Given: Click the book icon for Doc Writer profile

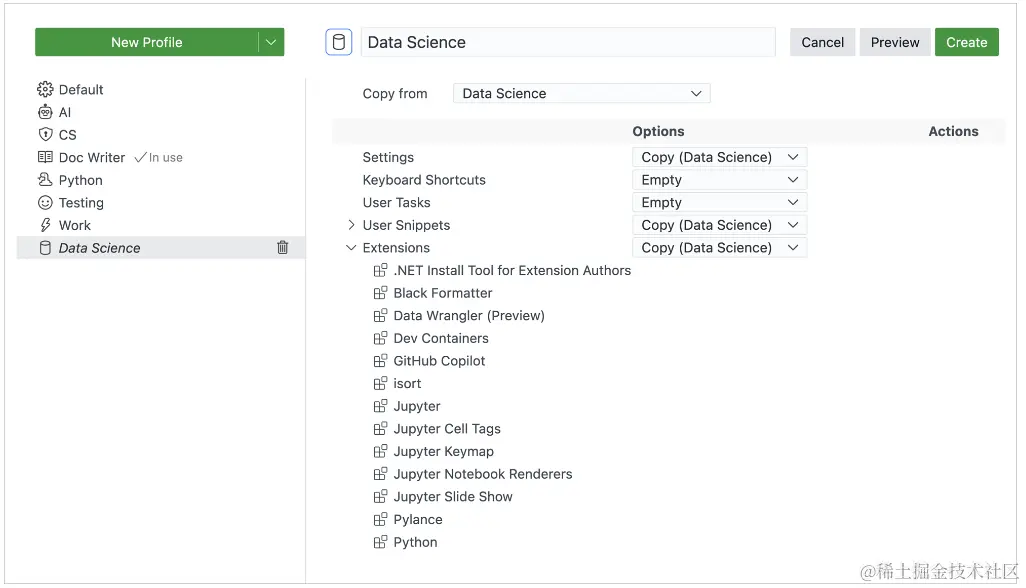Looking at the screenshot, I should point(45,158).
